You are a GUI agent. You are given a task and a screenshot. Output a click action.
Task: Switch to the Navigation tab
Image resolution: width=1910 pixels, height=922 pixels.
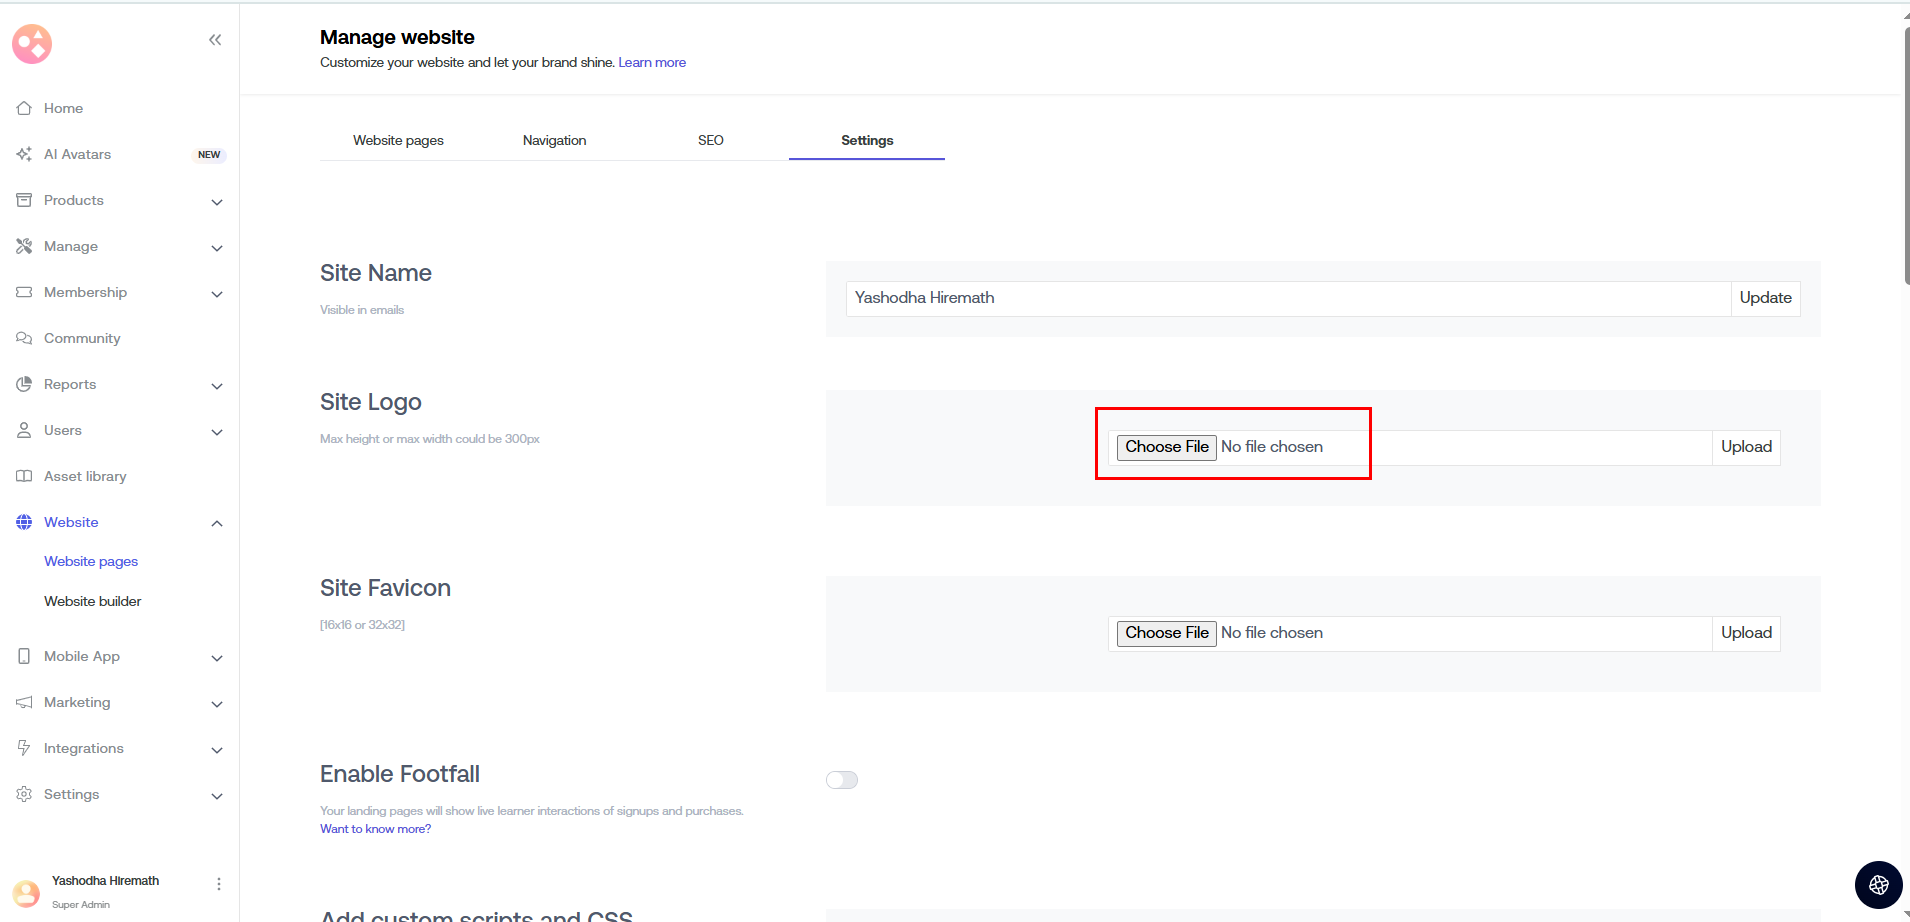[x=554, y=140]
